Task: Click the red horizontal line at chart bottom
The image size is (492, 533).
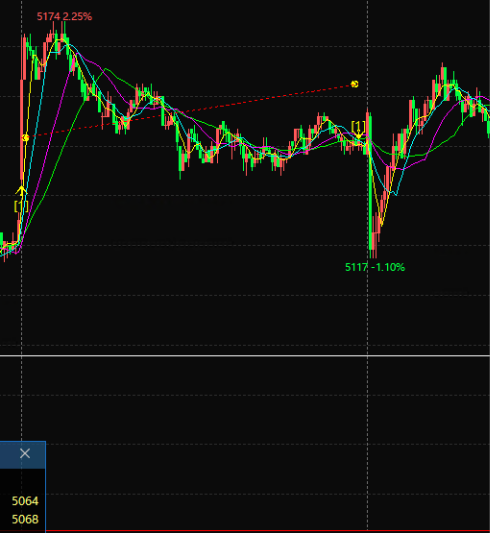Action: [x=269, y=531]
